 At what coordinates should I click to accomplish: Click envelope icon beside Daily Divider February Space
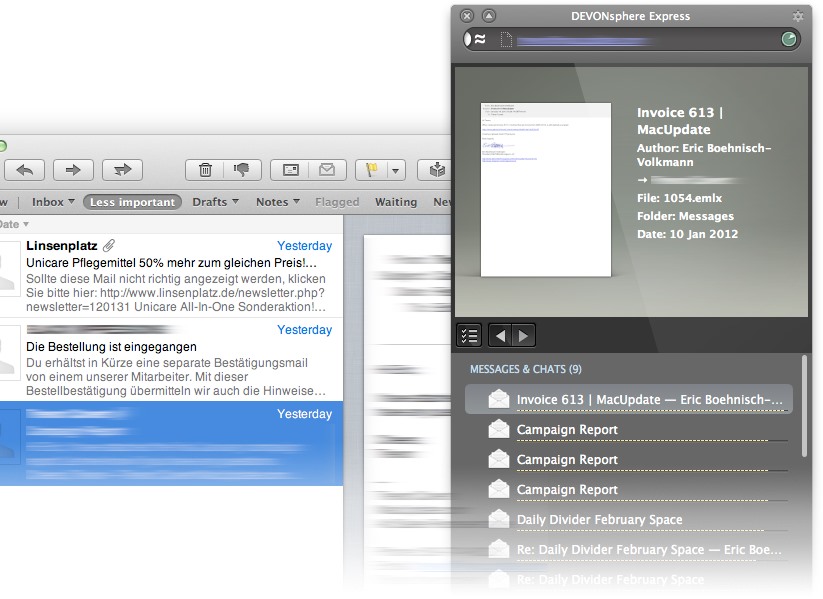pyautogui.click(x=499, y=519)
